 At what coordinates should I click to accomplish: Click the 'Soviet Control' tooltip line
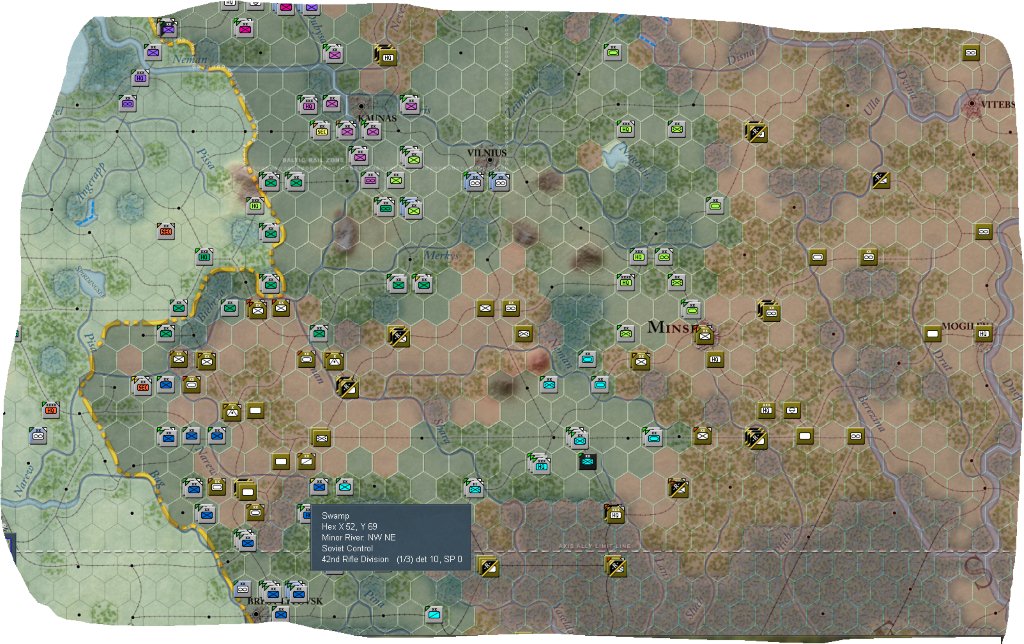[347, 548]
